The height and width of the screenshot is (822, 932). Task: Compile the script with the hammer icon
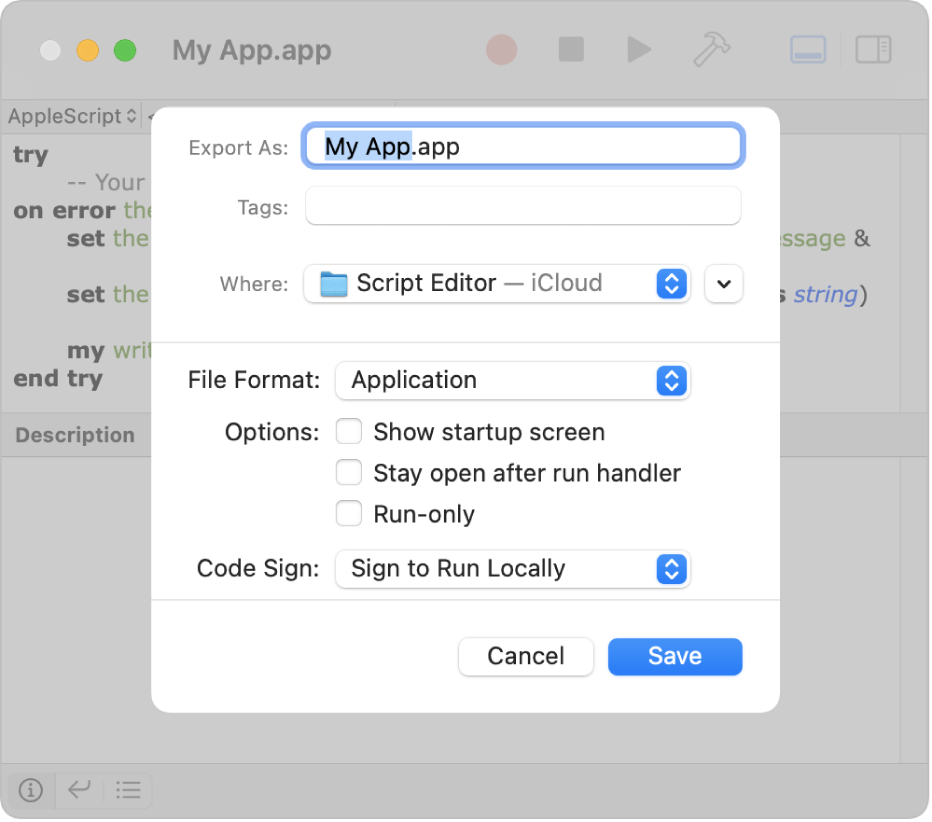coord(711,49)
